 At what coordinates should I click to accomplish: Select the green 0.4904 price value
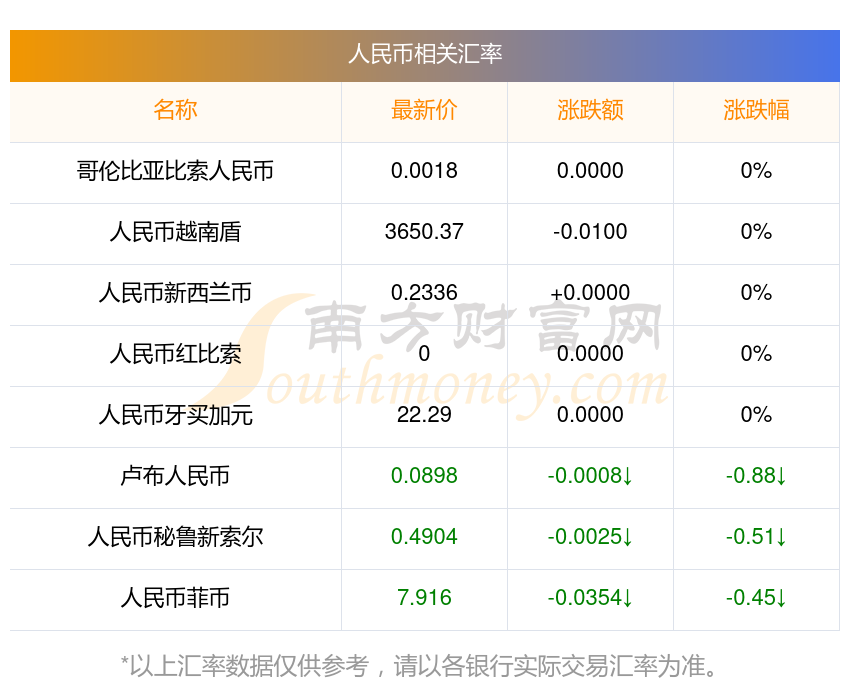coord(424,537)
